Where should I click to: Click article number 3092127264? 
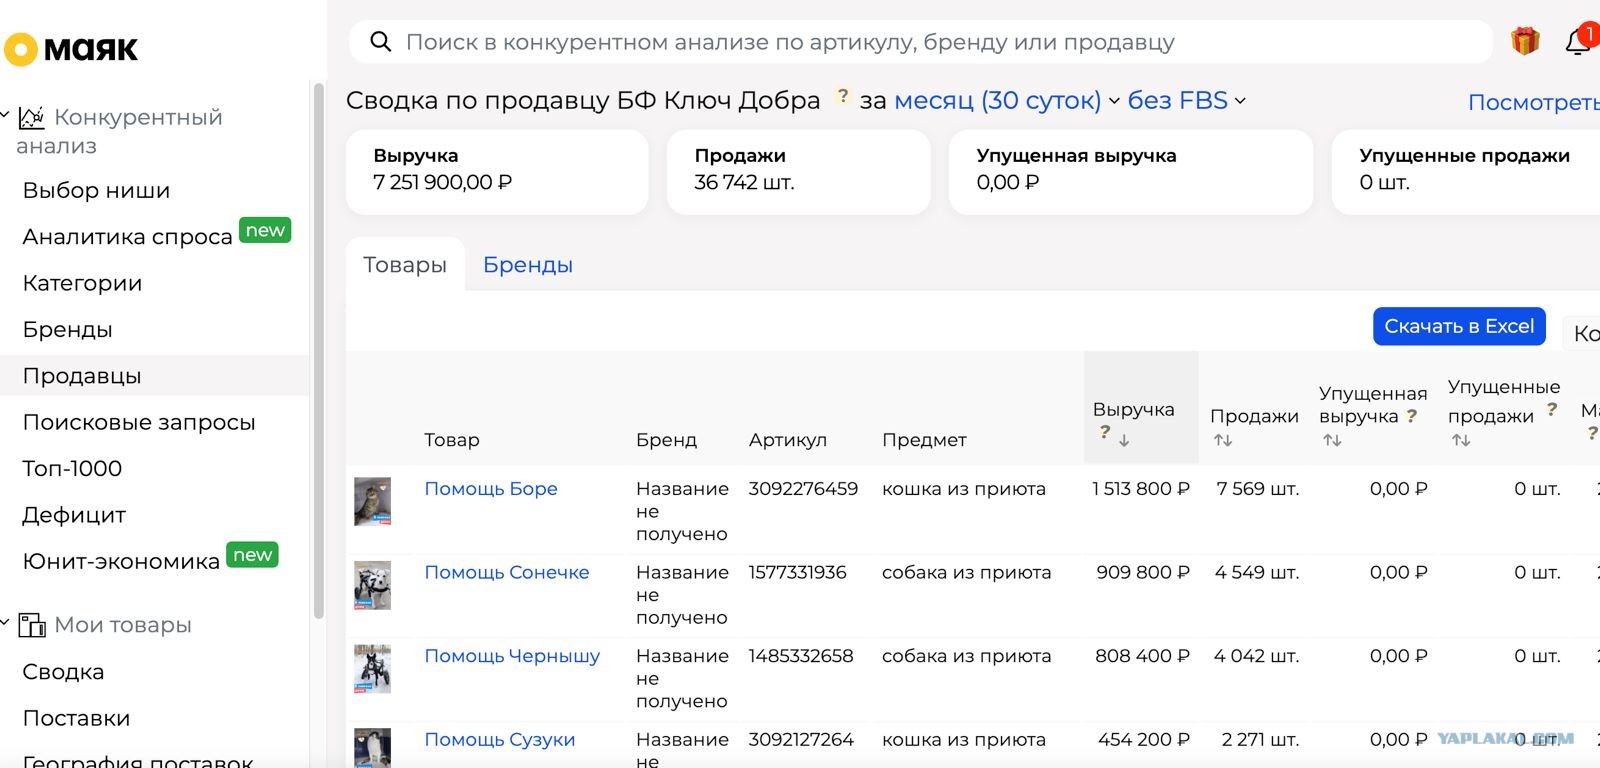[801, 740]
